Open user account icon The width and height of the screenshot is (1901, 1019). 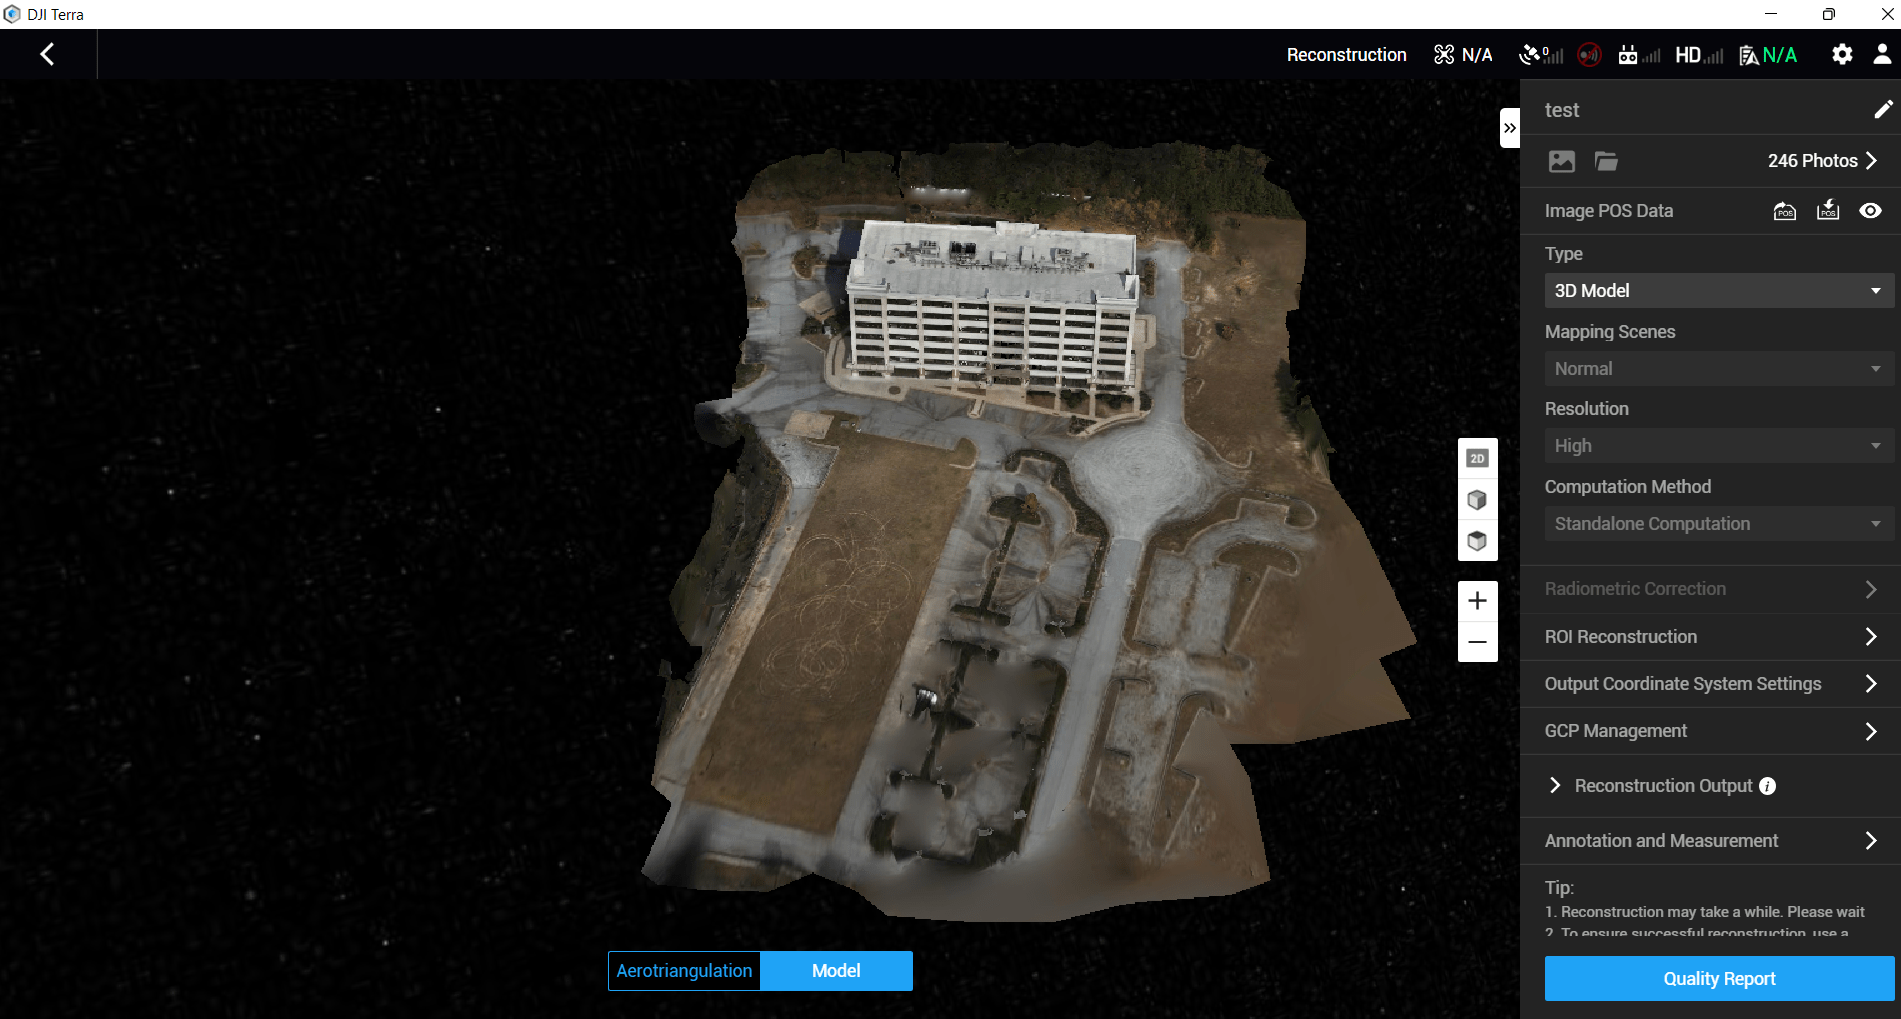pyautogui.click(x=1881, y=55)
